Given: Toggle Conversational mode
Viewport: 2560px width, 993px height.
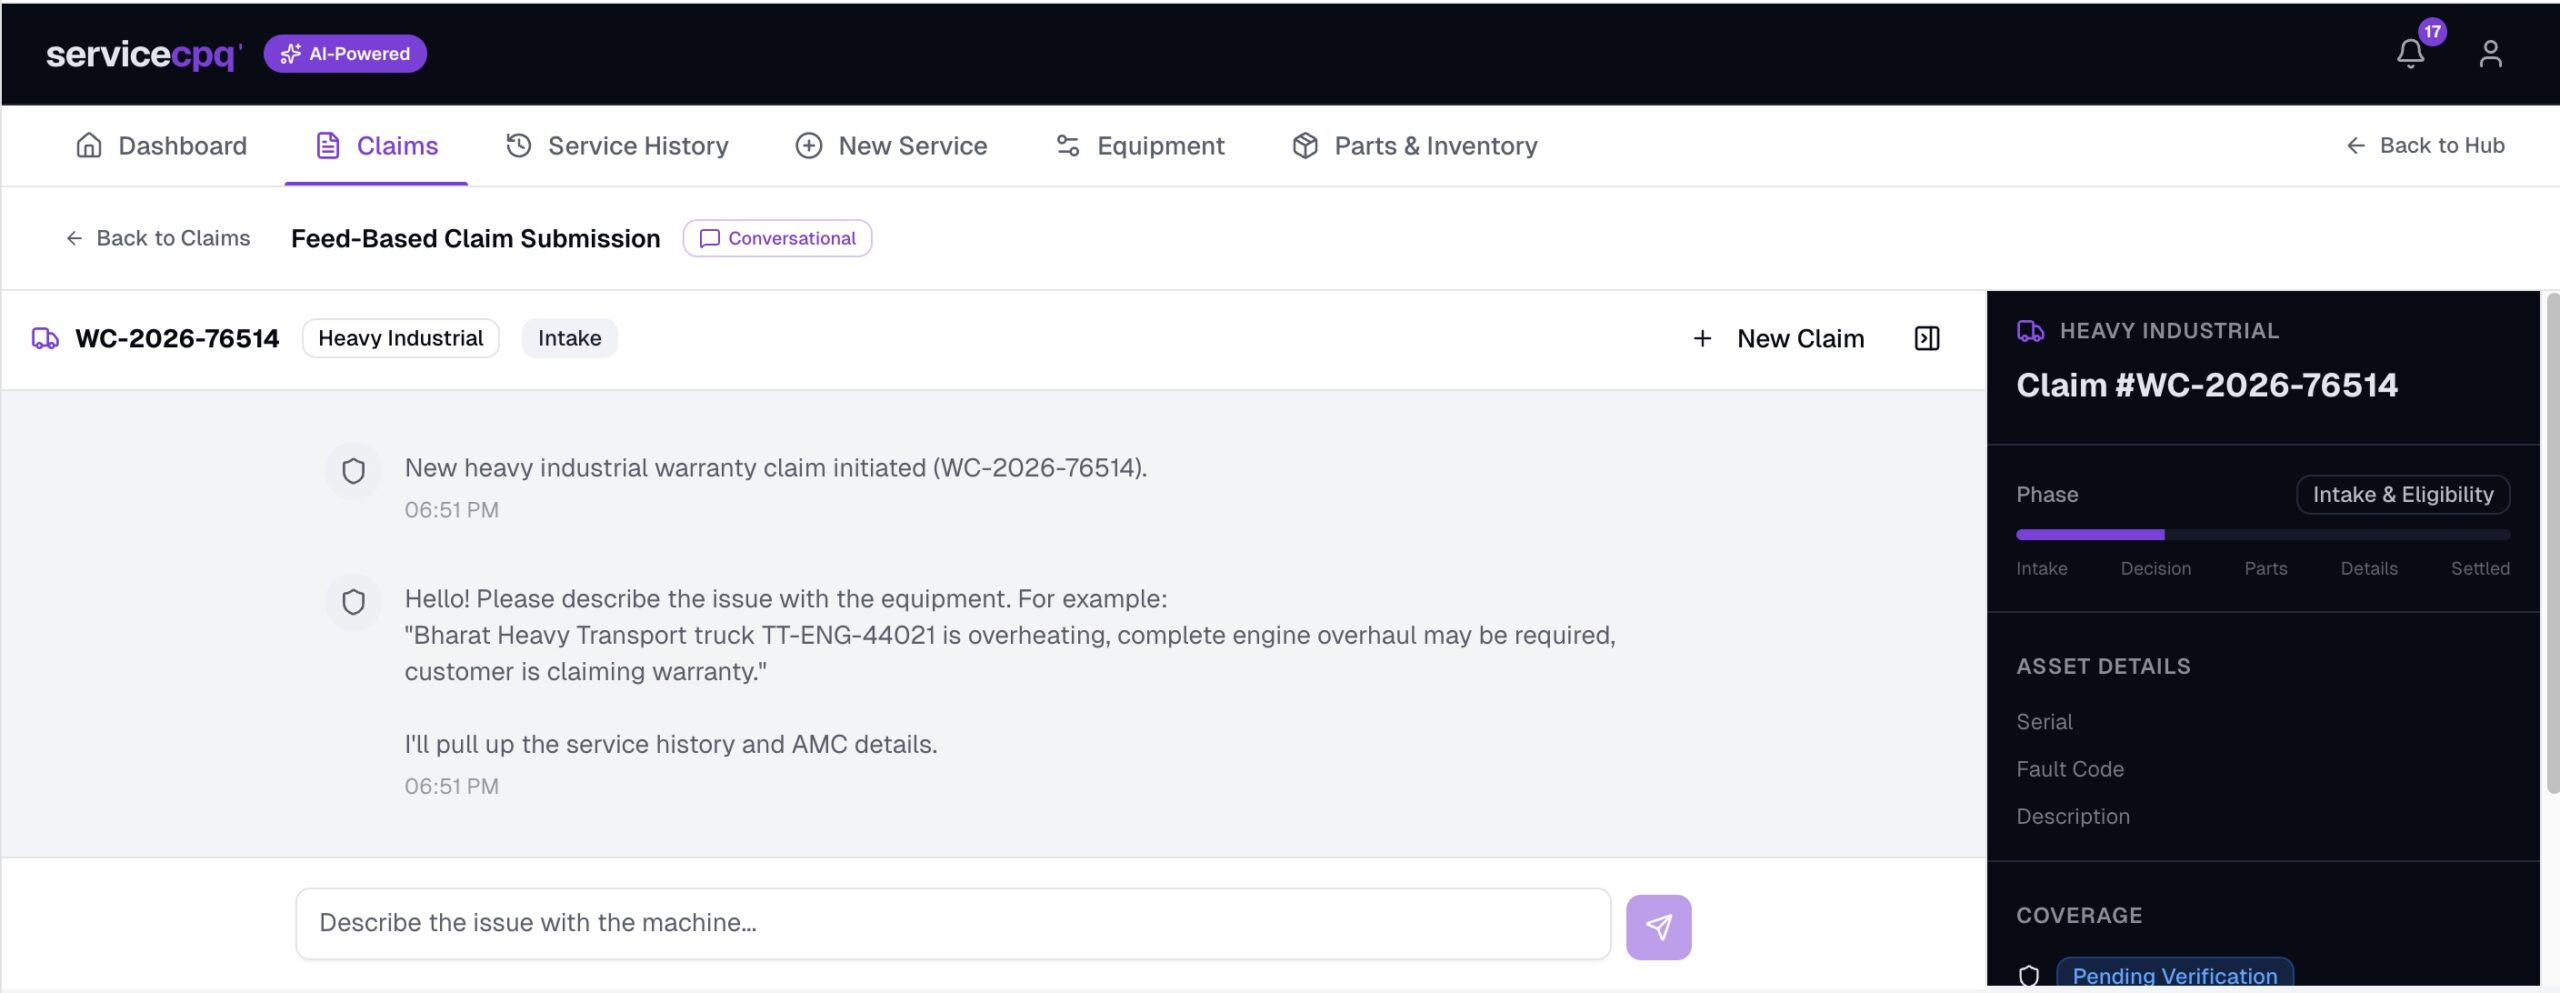Looking at the screenshot, I should (777, 238).
